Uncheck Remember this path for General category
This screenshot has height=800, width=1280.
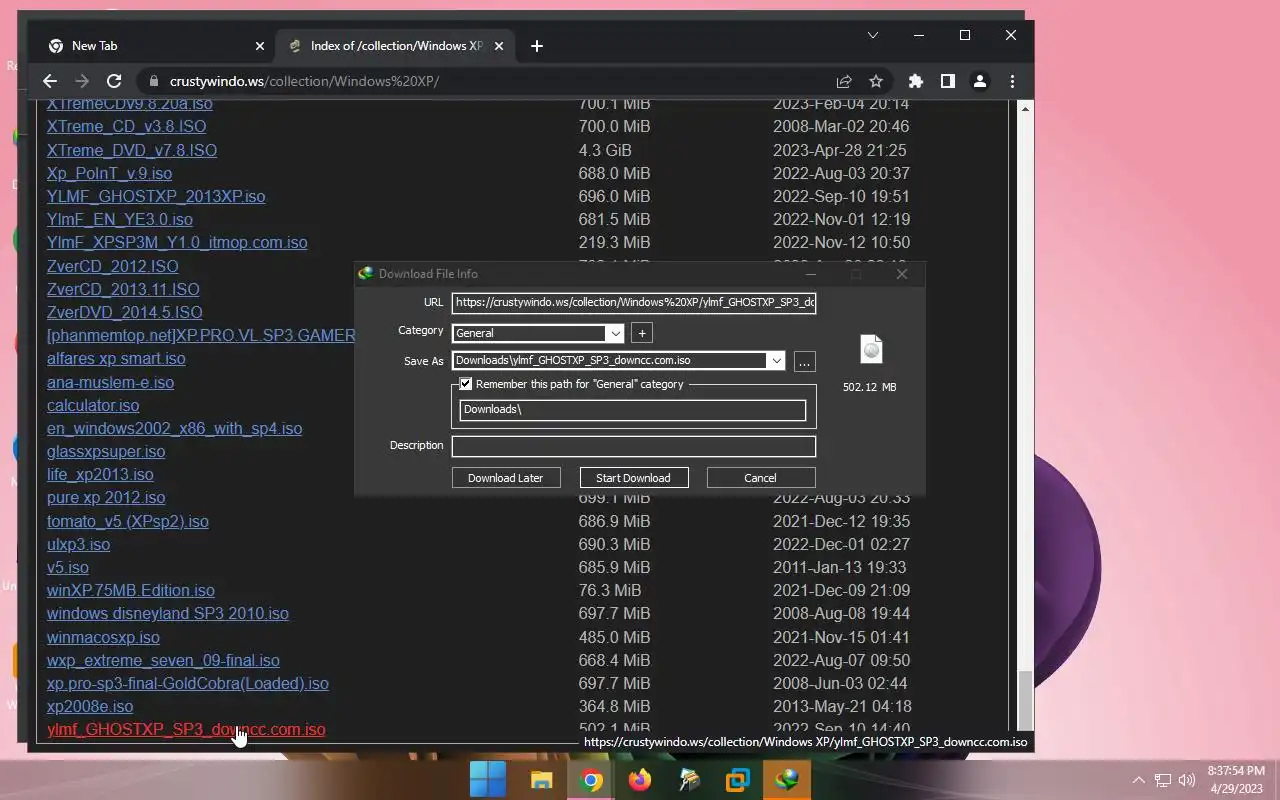click(x=466, y=384)
